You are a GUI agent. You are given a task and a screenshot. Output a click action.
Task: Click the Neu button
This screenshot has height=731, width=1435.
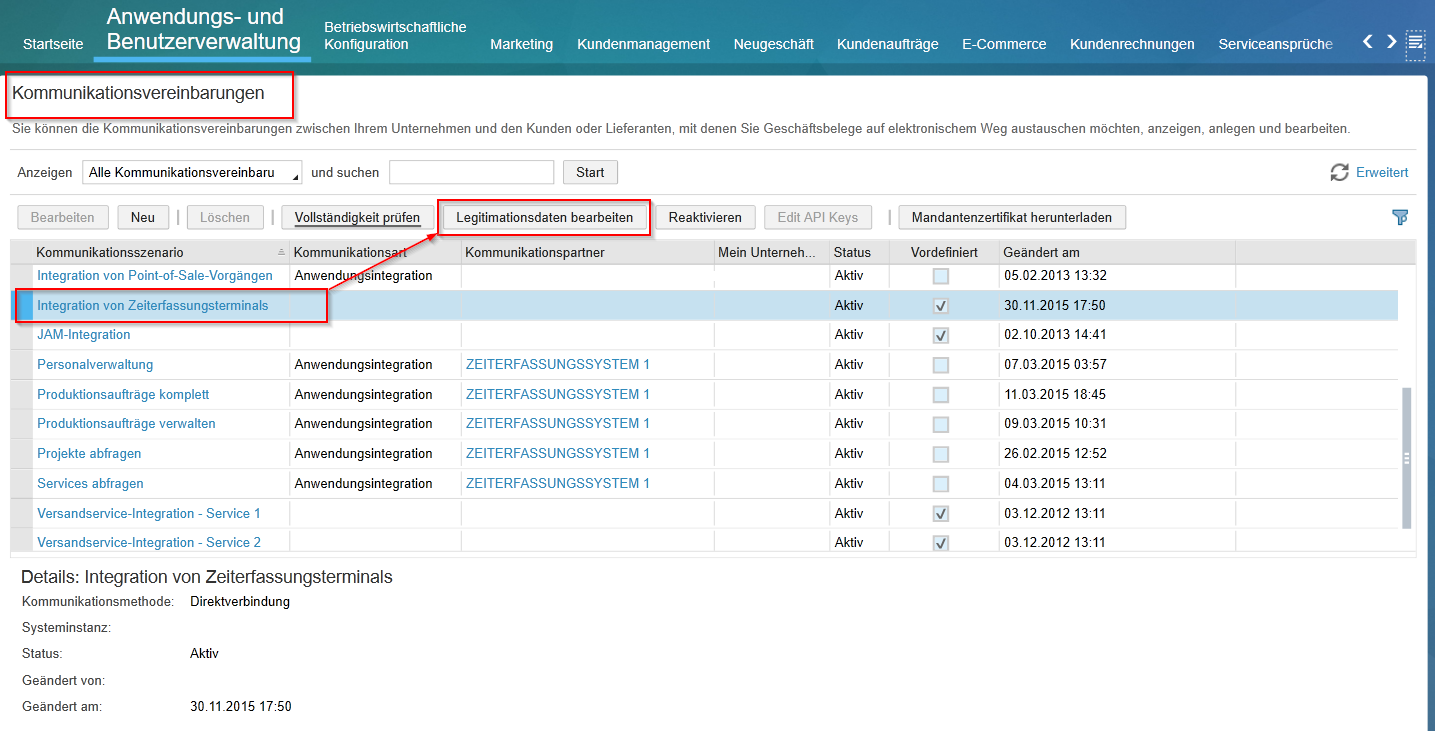click(x=143, y=217)
